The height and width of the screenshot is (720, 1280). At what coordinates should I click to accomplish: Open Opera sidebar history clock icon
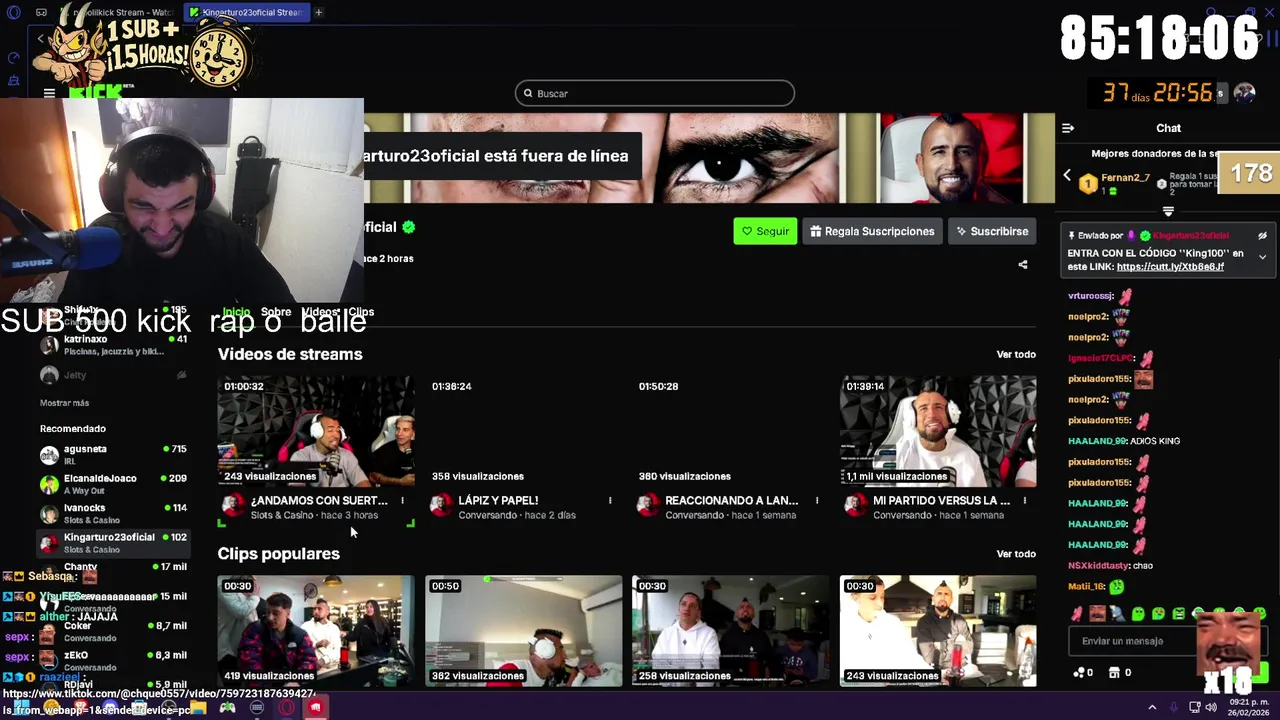[x=13, y=58]
